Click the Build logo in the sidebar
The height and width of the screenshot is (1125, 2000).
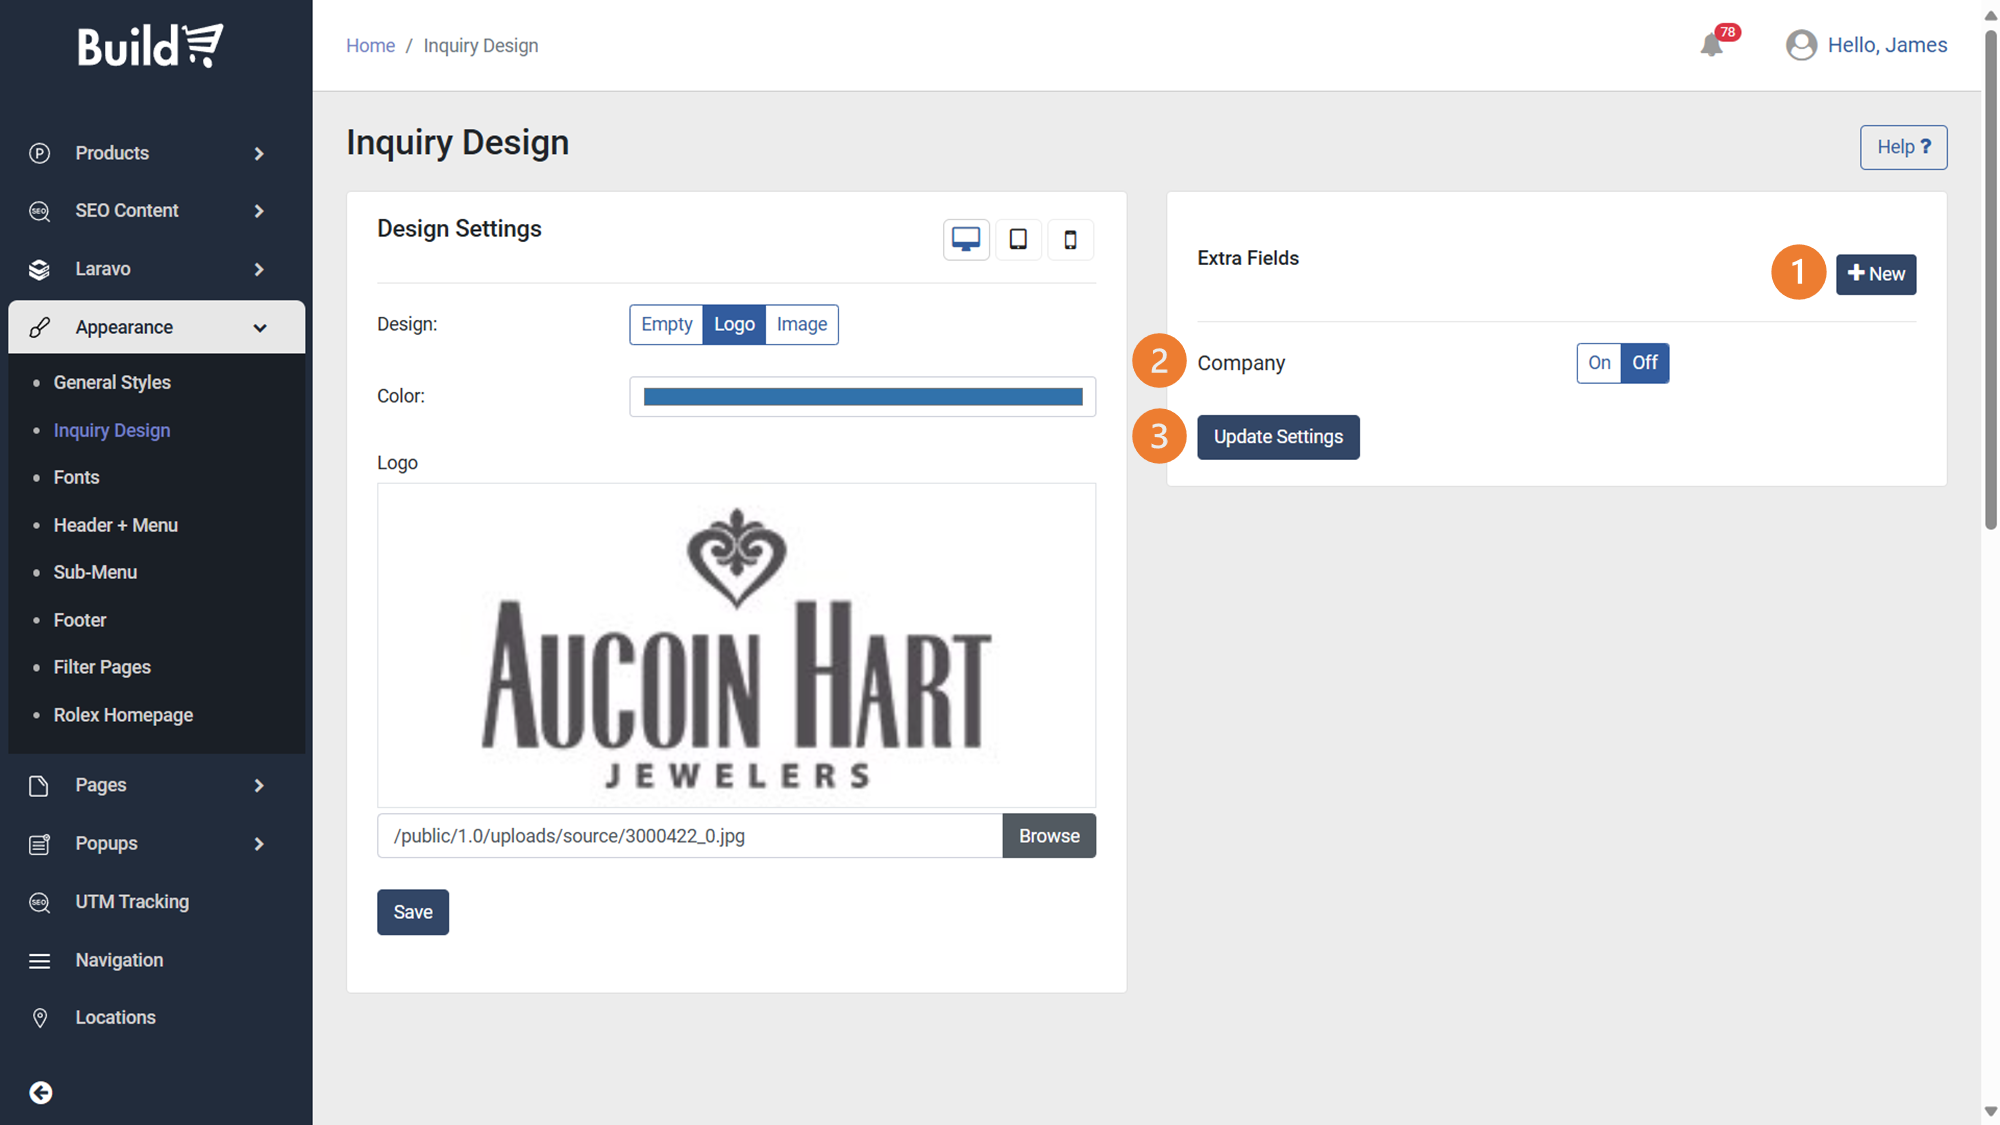[x=151, y=46]
